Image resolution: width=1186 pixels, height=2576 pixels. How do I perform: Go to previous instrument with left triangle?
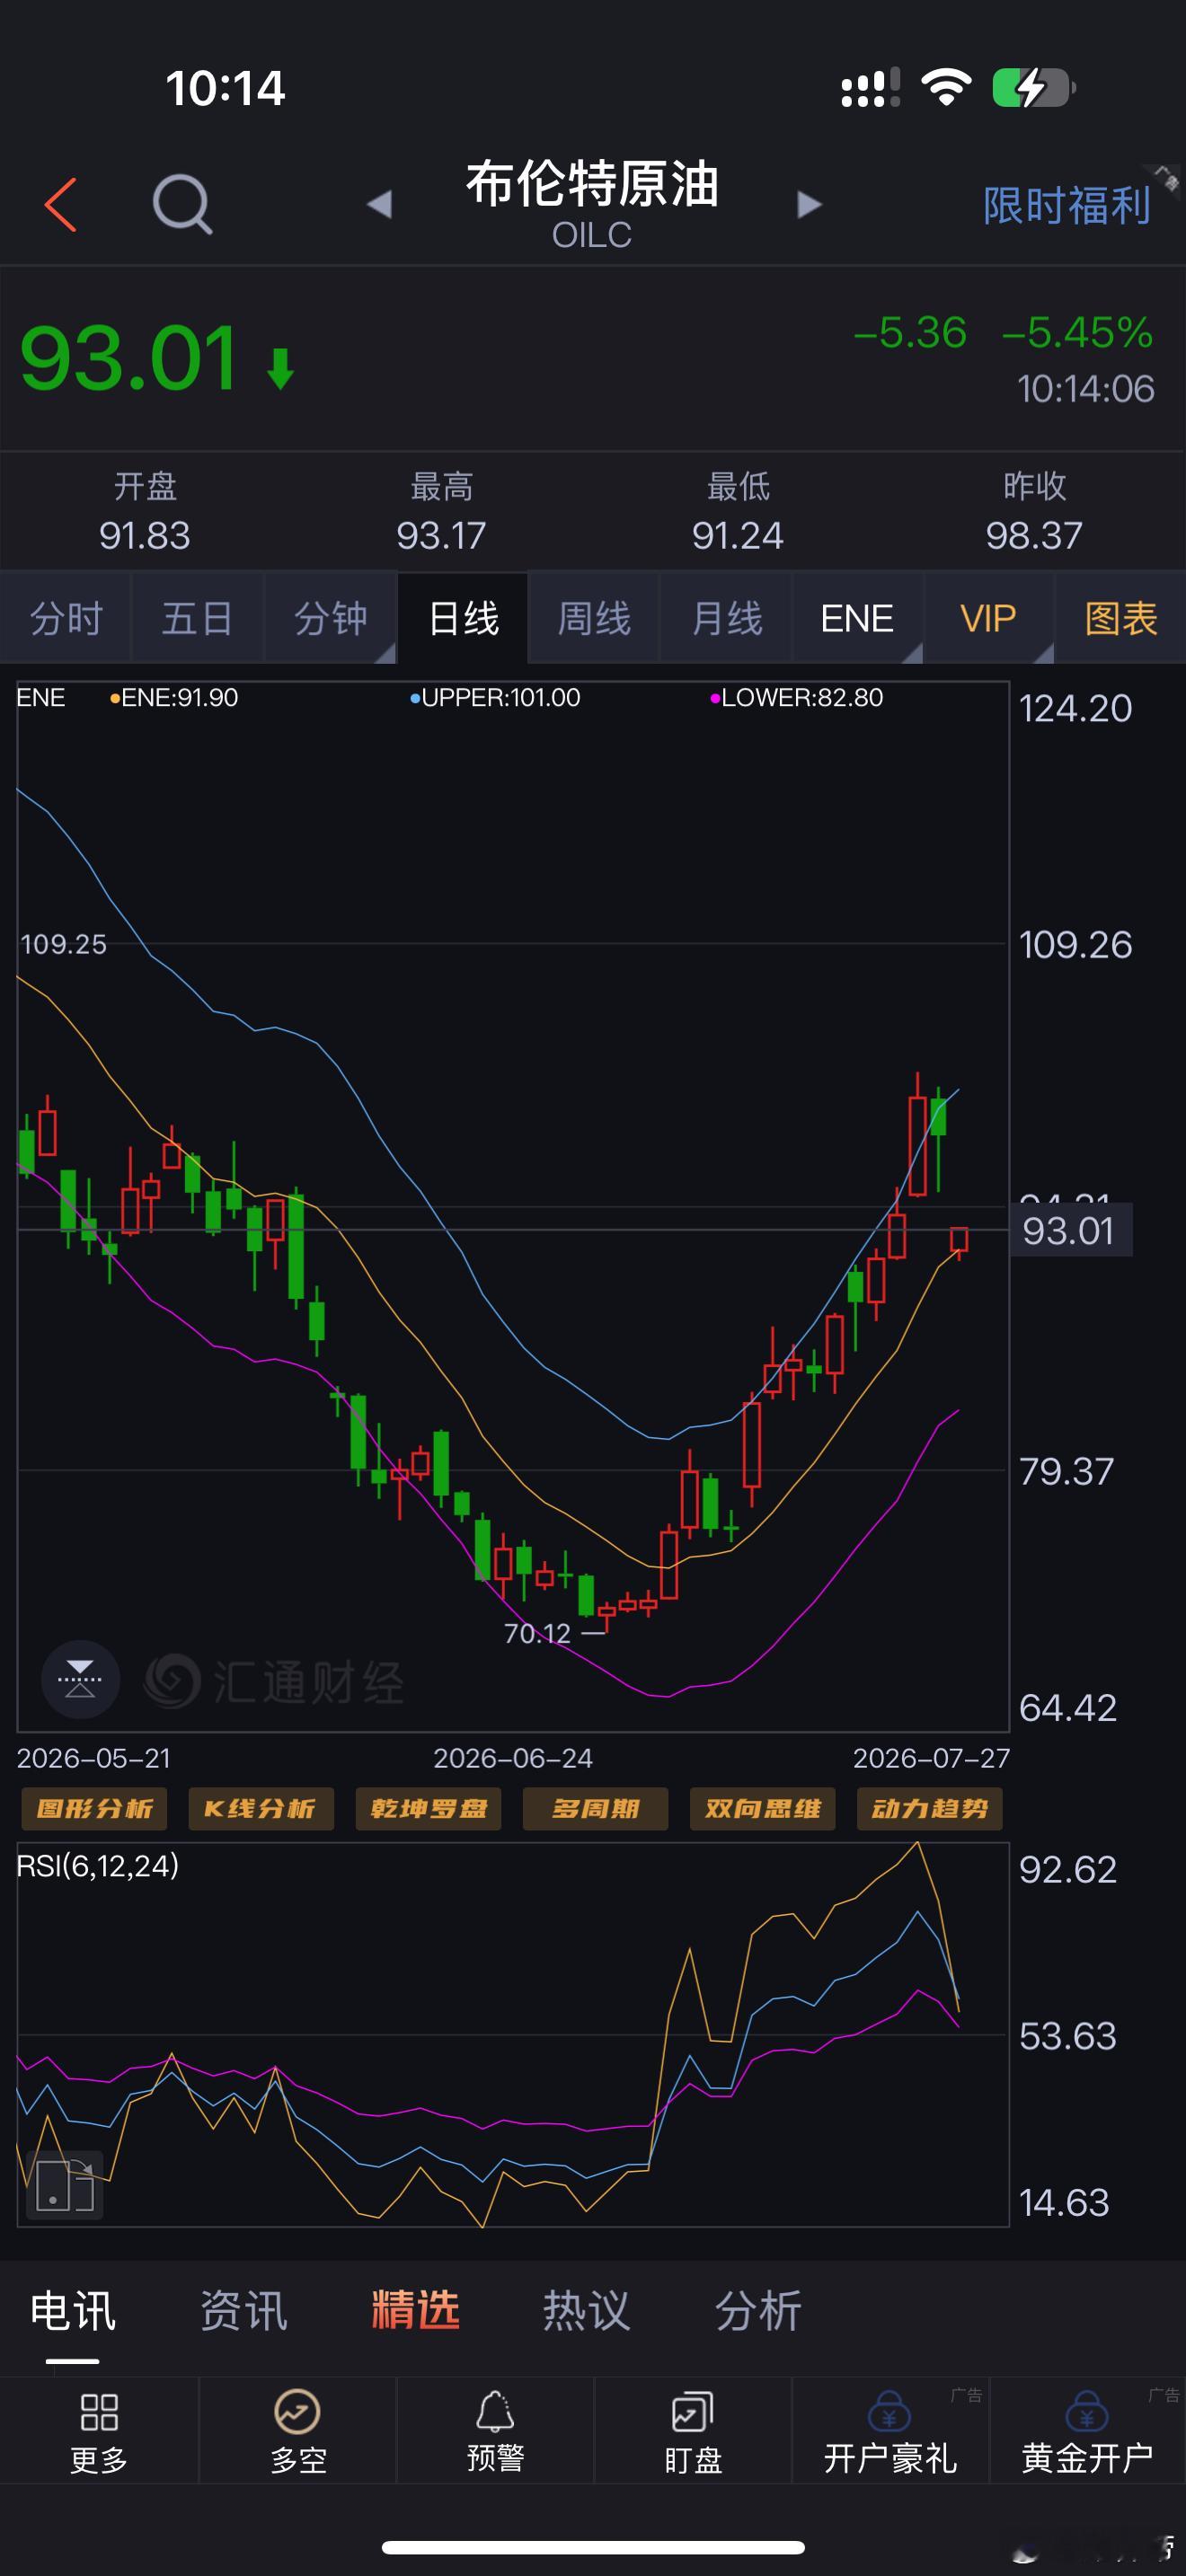(379, 205)
